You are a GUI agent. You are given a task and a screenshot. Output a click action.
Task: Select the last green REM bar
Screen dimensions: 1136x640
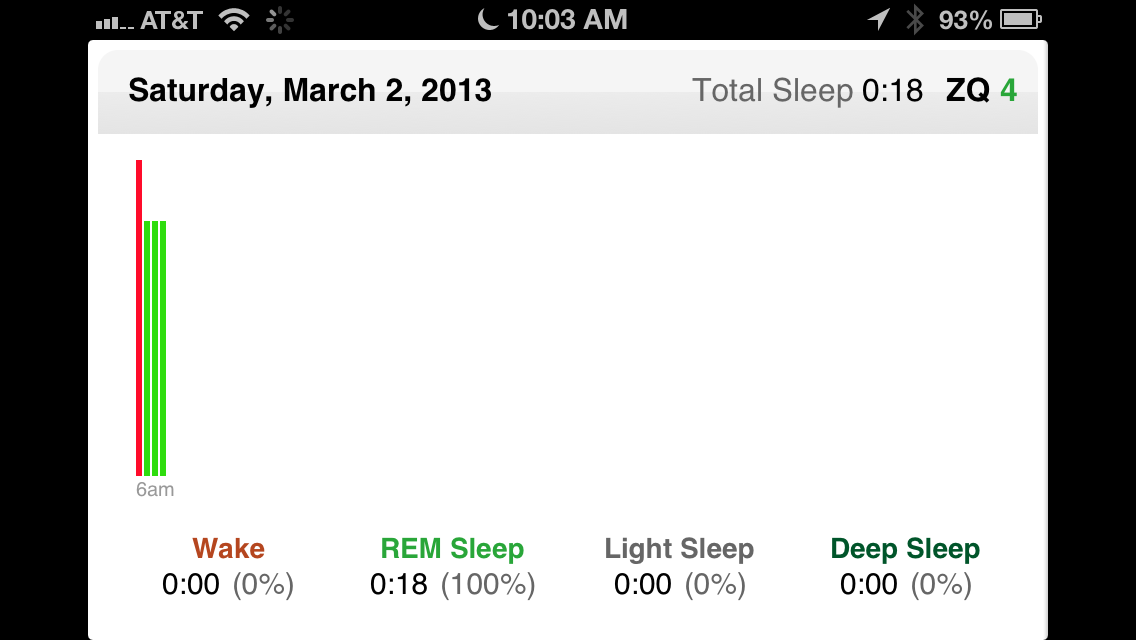pyautogui.click(x=163, y=348)
